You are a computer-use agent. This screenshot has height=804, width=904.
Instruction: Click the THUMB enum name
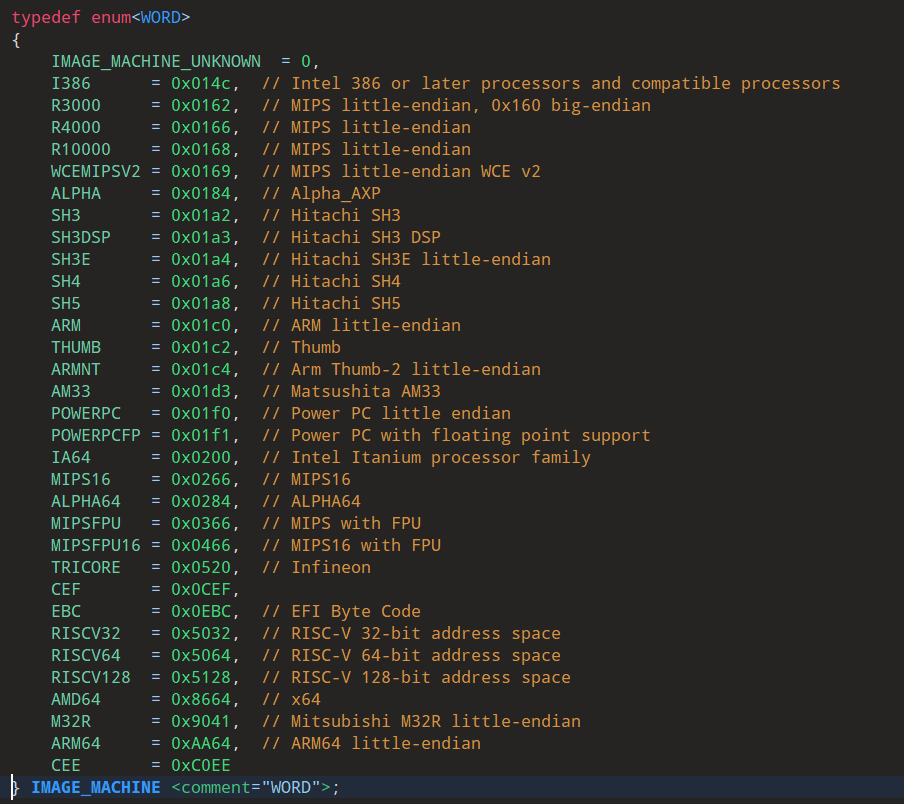pos(76,348)
